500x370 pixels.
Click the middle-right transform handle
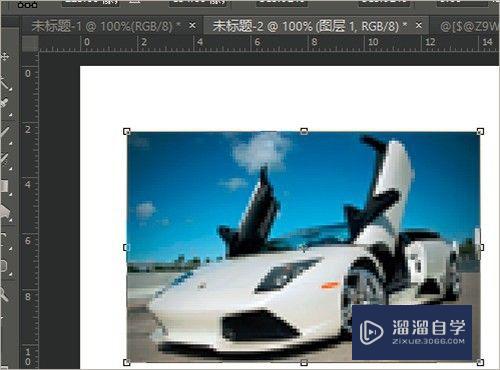click(481, 247)
